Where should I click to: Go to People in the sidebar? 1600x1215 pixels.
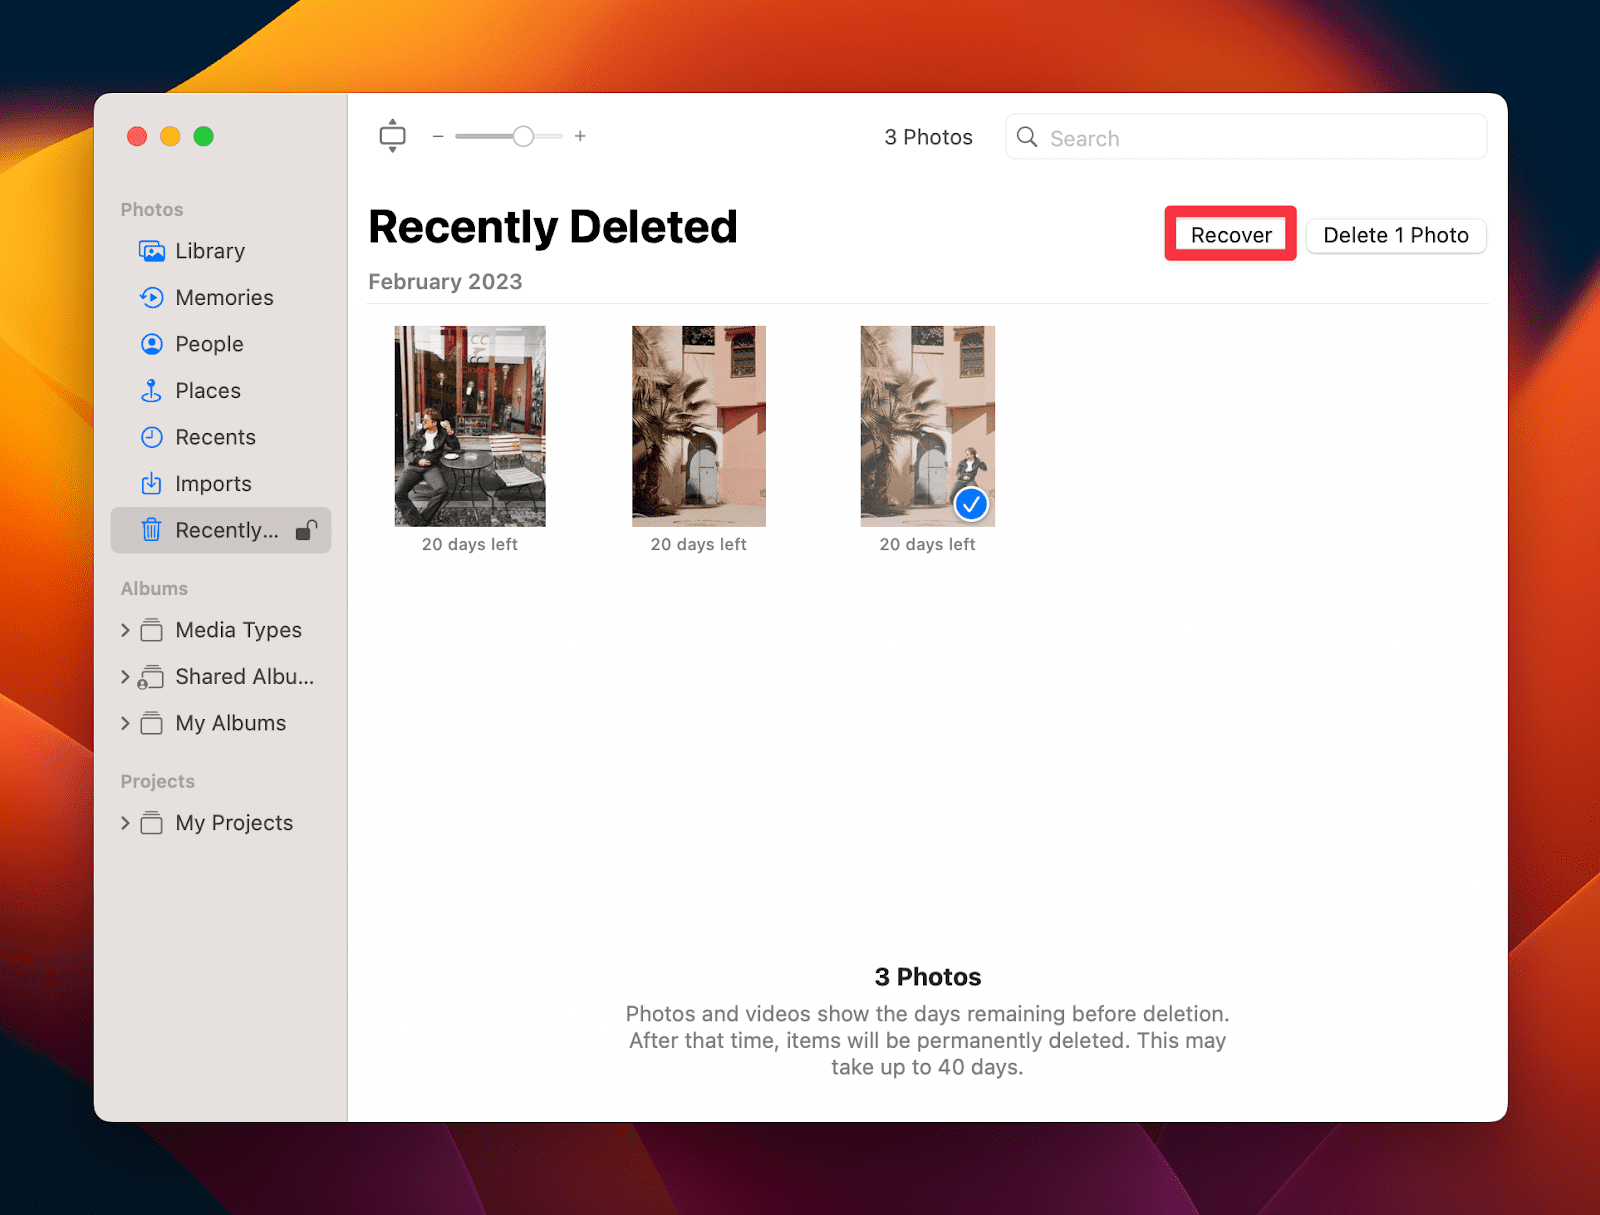(x=221, y=344)
